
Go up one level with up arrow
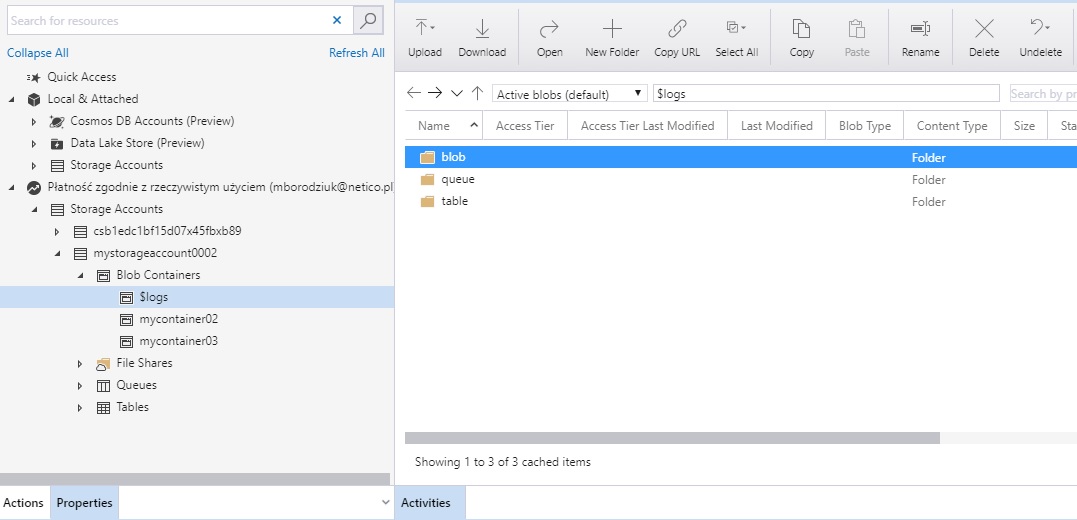477,93
